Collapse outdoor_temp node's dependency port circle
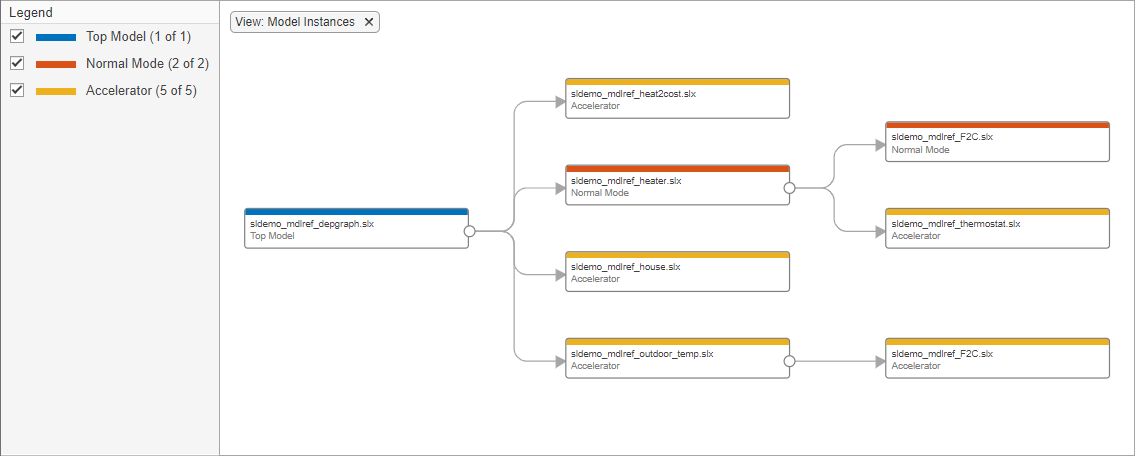The image size is (1135, 456). pyautogui.click(x=789, y=360)
